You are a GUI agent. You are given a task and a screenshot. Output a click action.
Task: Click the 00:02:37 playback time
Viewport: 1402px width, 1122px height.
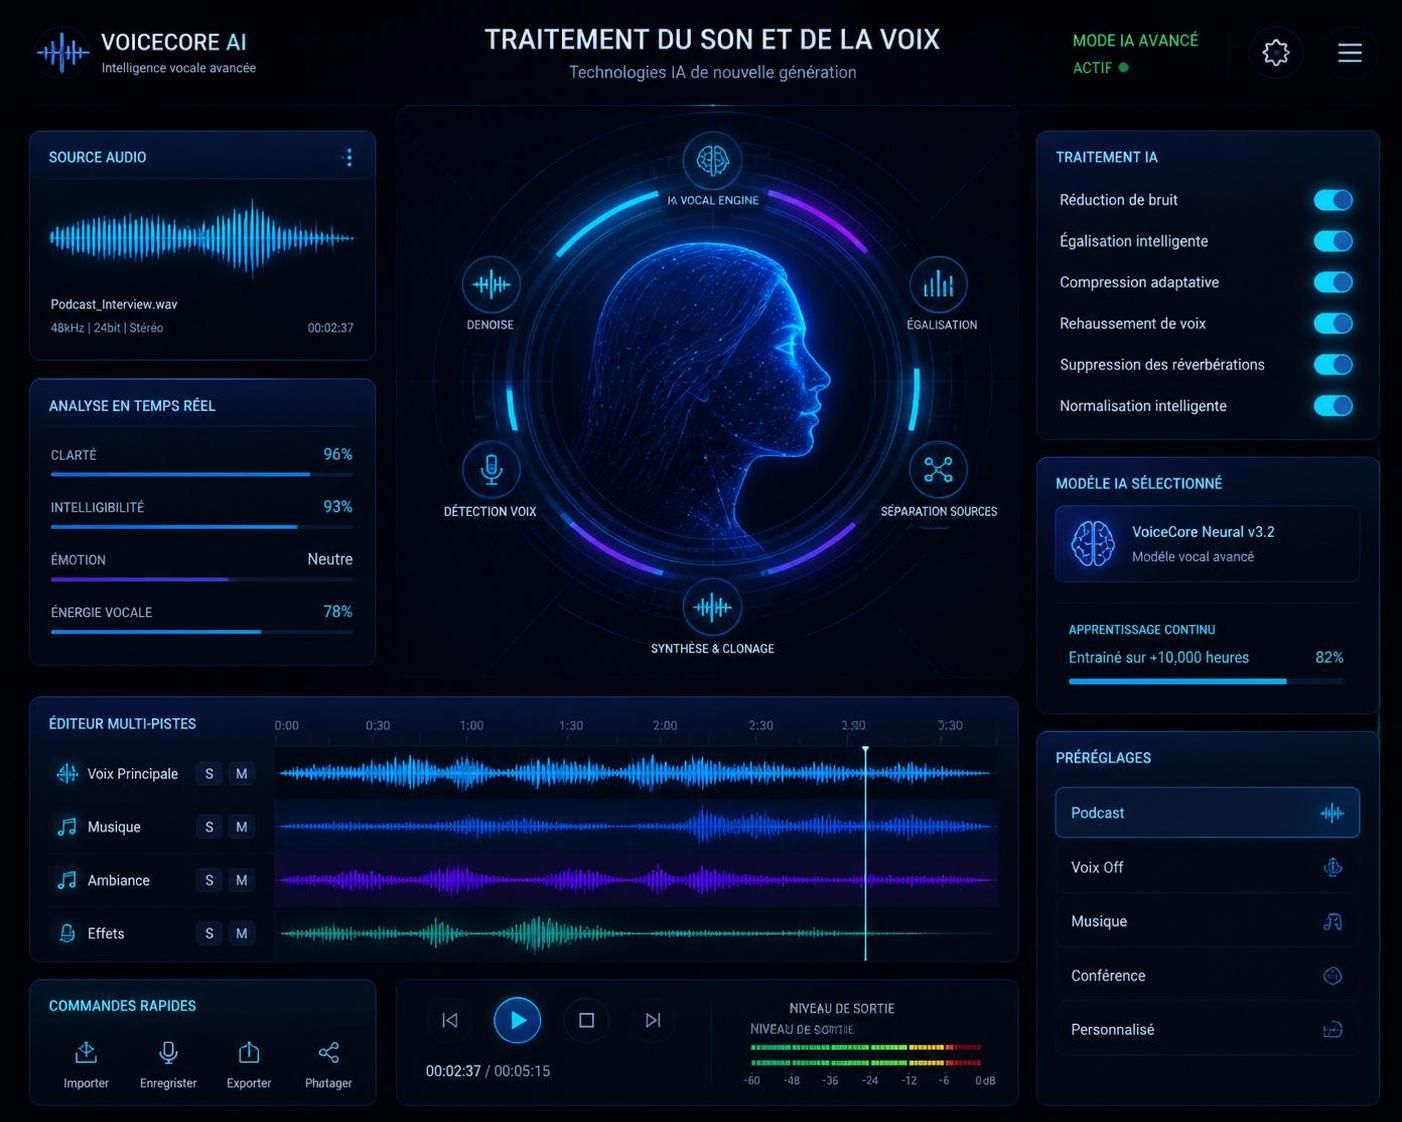pos(453,1071)
